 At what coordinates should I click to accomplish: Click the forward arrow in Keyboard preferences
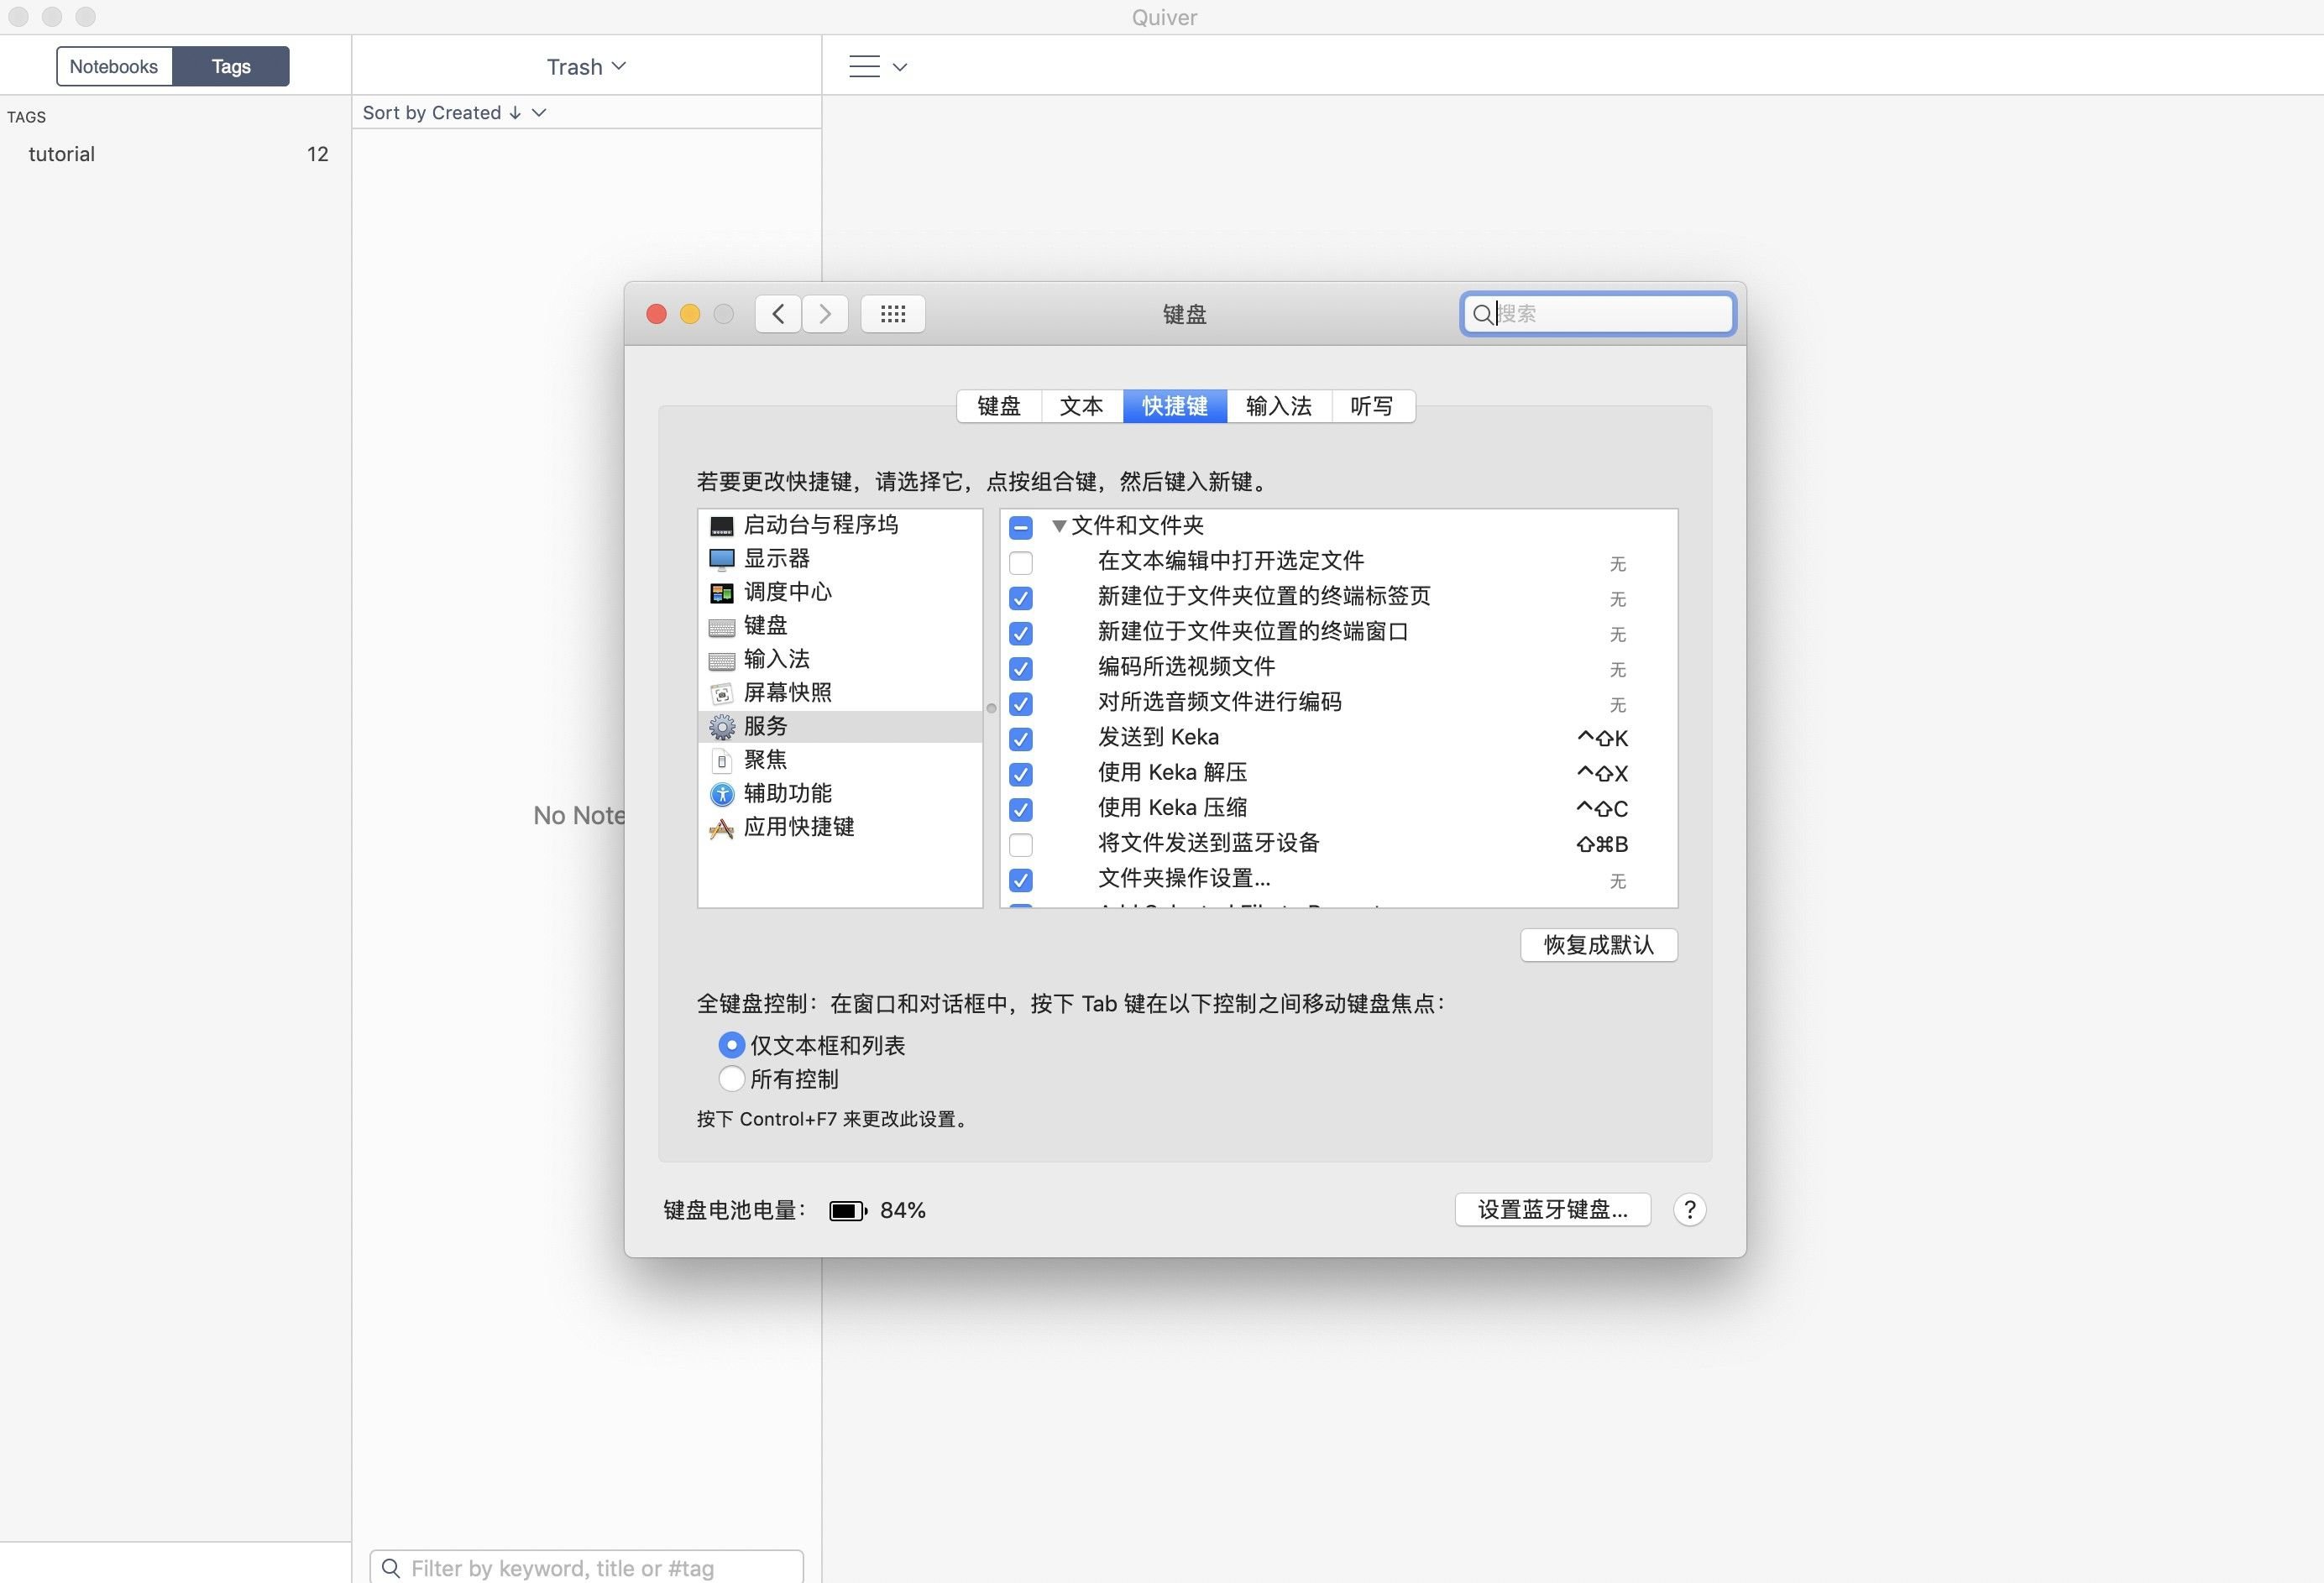(x=825, y=314)
